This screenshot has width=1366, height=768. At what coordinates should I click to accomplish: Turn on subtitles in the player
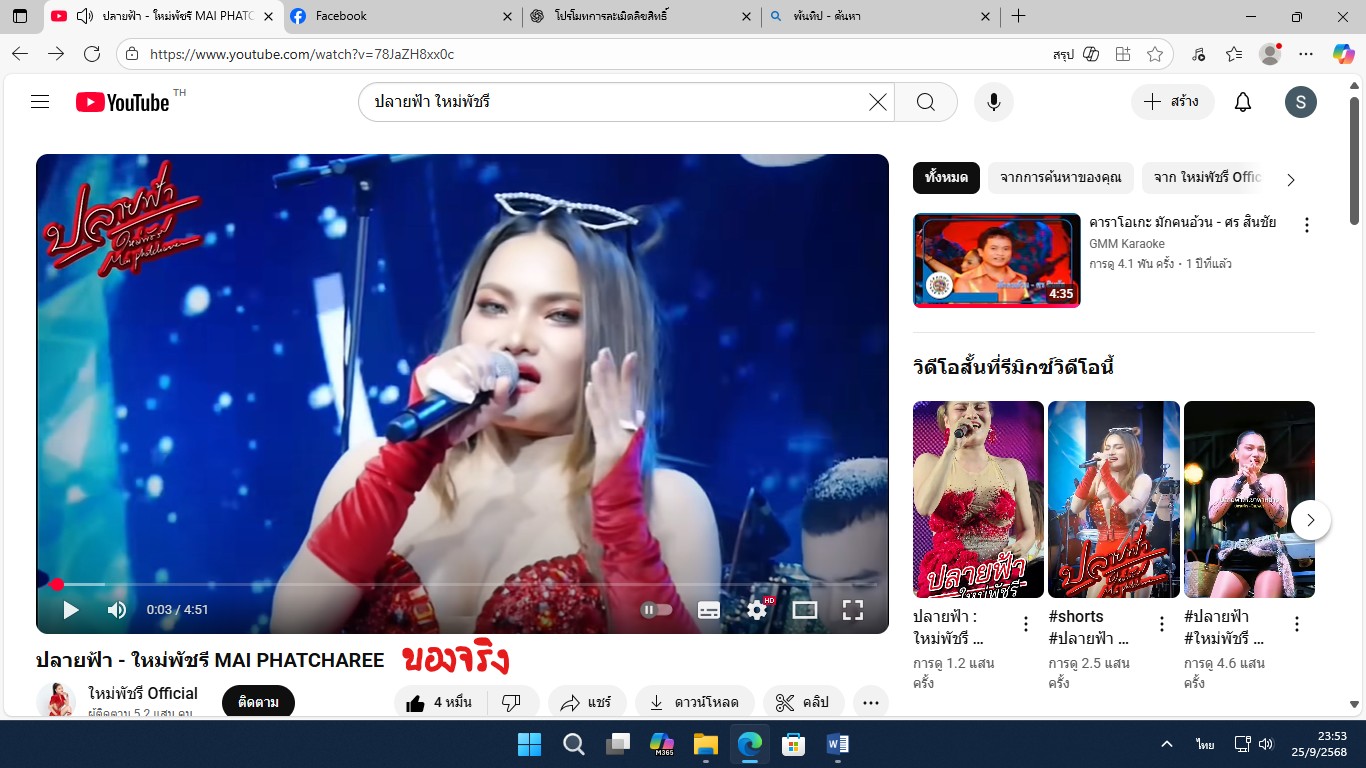(709, 609)
